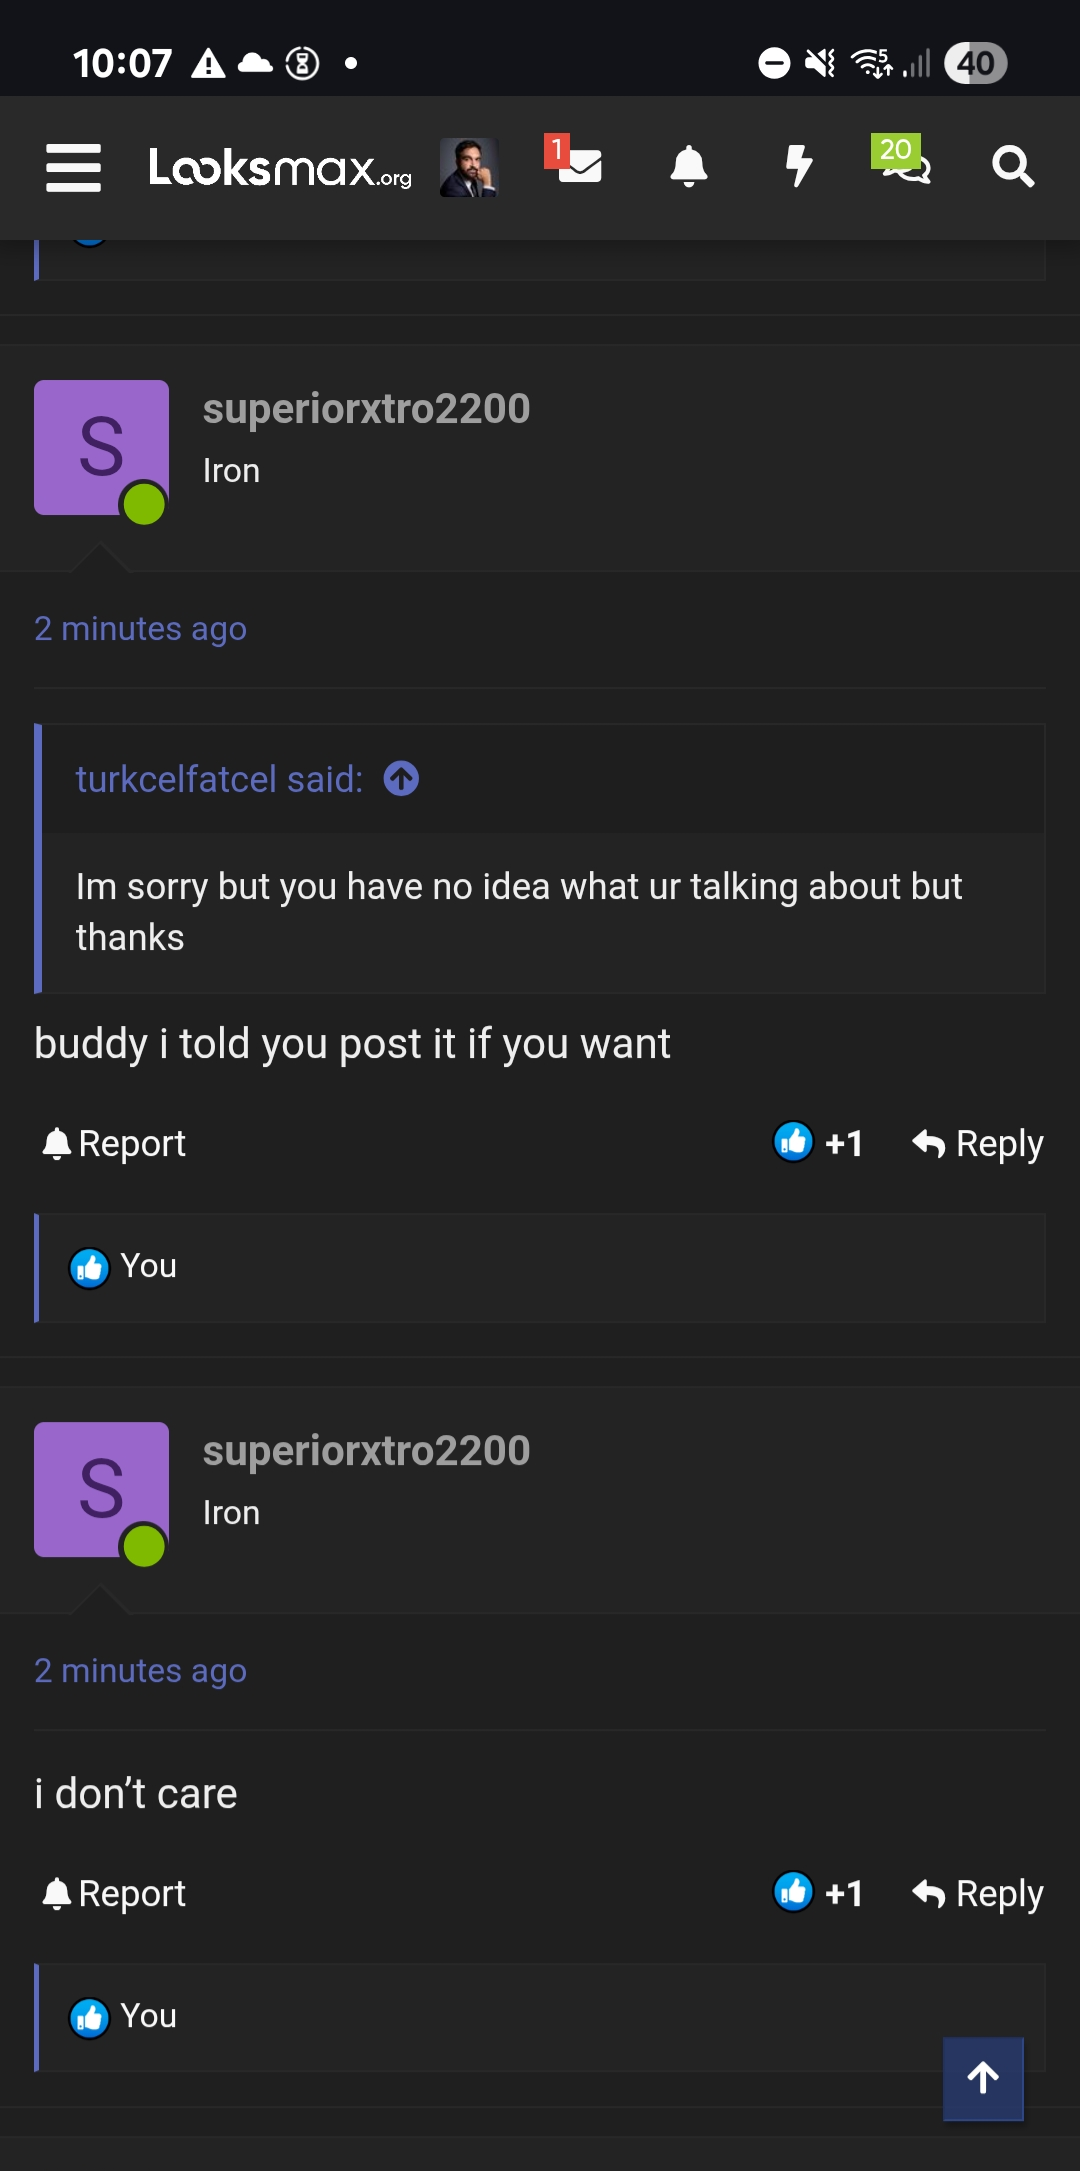
Task: Open the '2 minutes ago' timestamp link
Action: pyautogui.click(x=140, y=628)
